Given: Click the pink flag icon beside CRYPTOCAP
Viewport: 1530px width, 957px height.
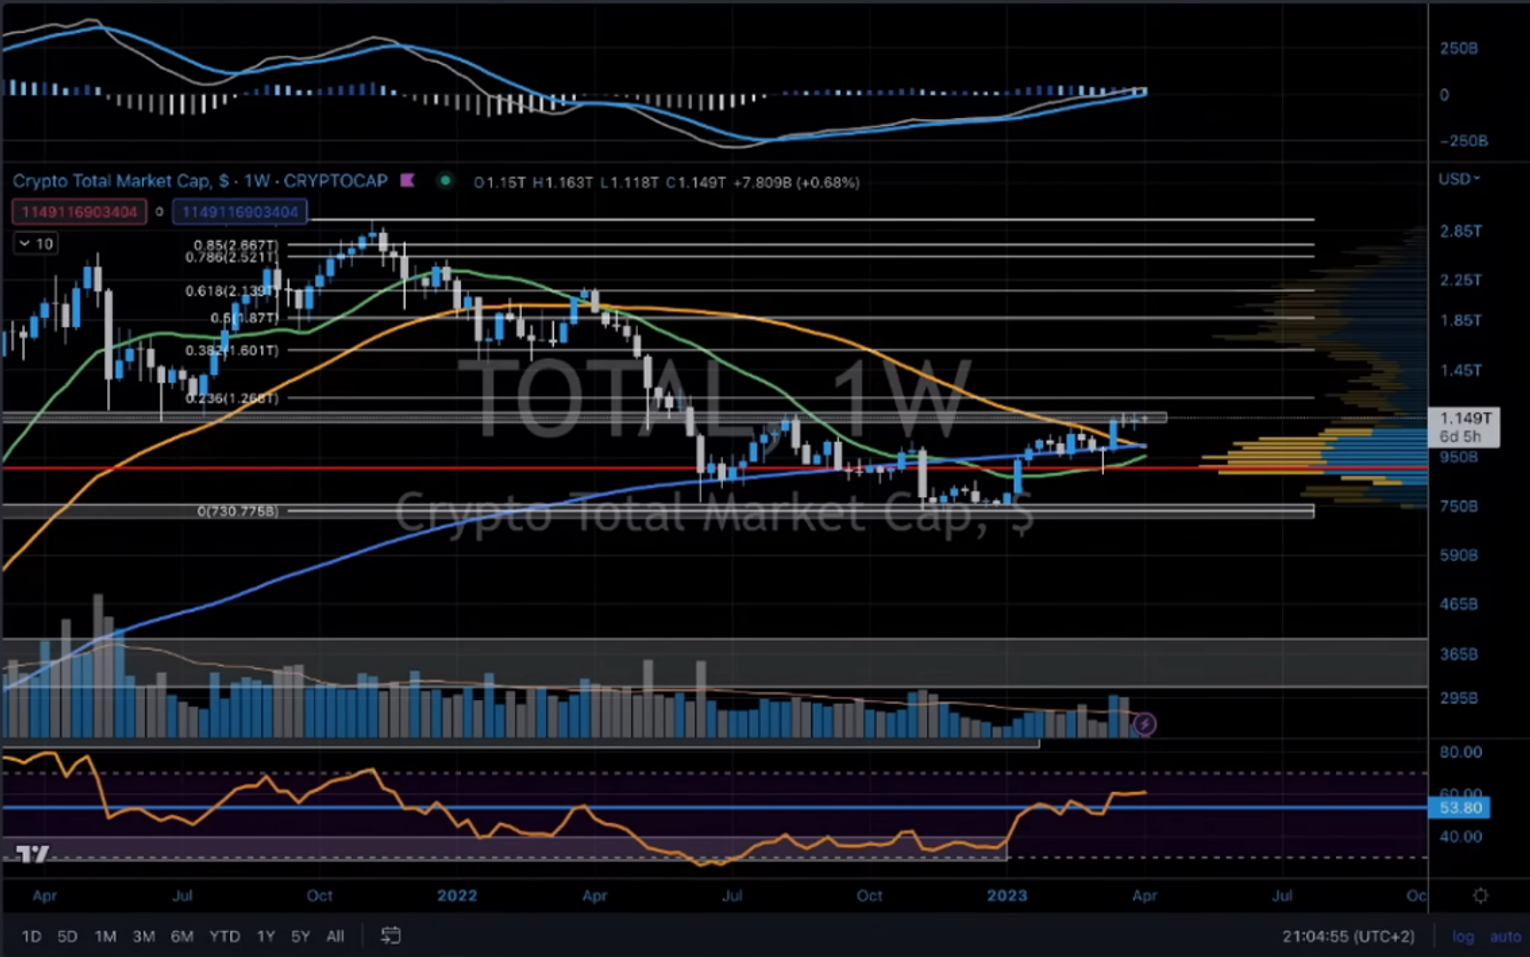Looking at the screenshot, I should point(408,181).
